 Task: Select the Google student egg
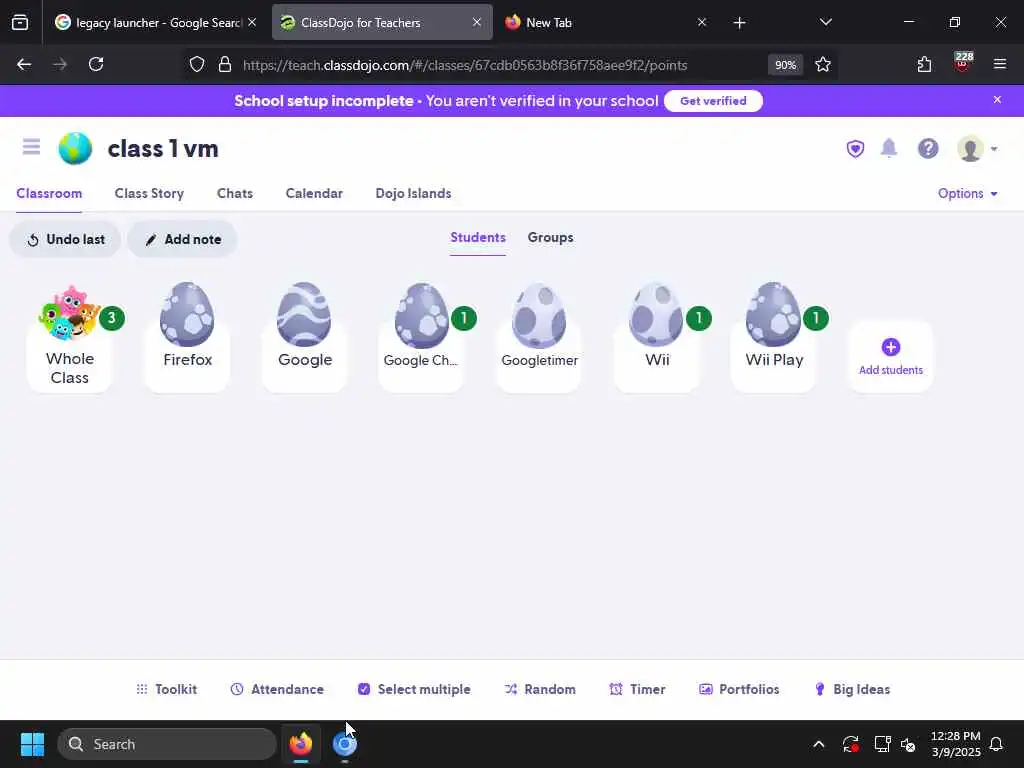[304, 338]
